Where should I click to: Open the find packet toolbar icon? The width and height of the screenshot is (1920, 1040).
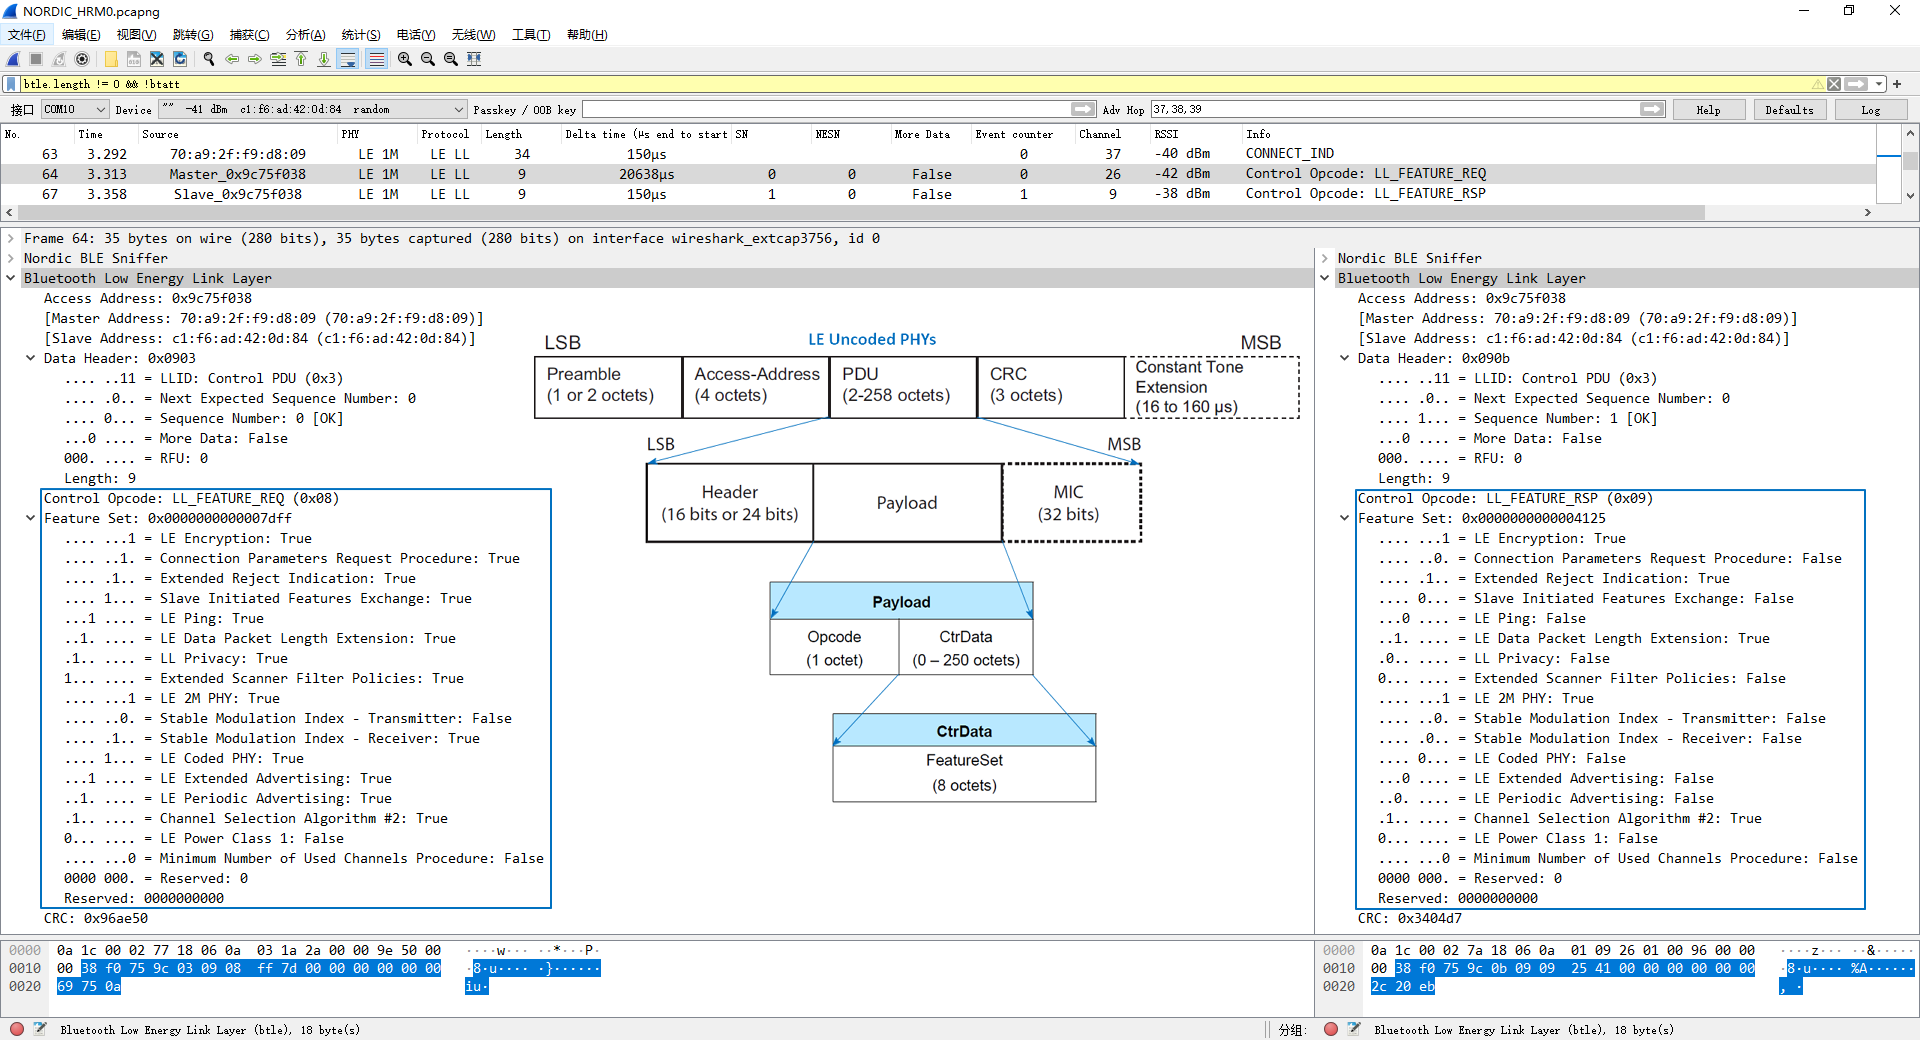209,59
